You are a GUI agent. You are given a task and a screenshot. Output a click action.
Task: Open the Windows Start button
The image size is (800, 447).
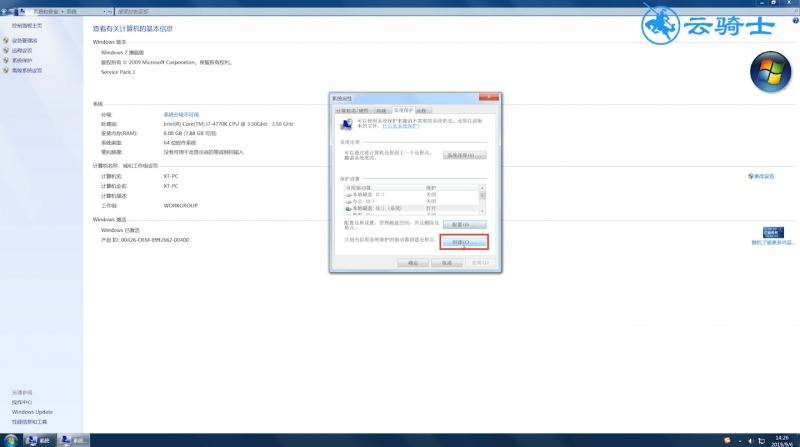(x=10, y=440)
